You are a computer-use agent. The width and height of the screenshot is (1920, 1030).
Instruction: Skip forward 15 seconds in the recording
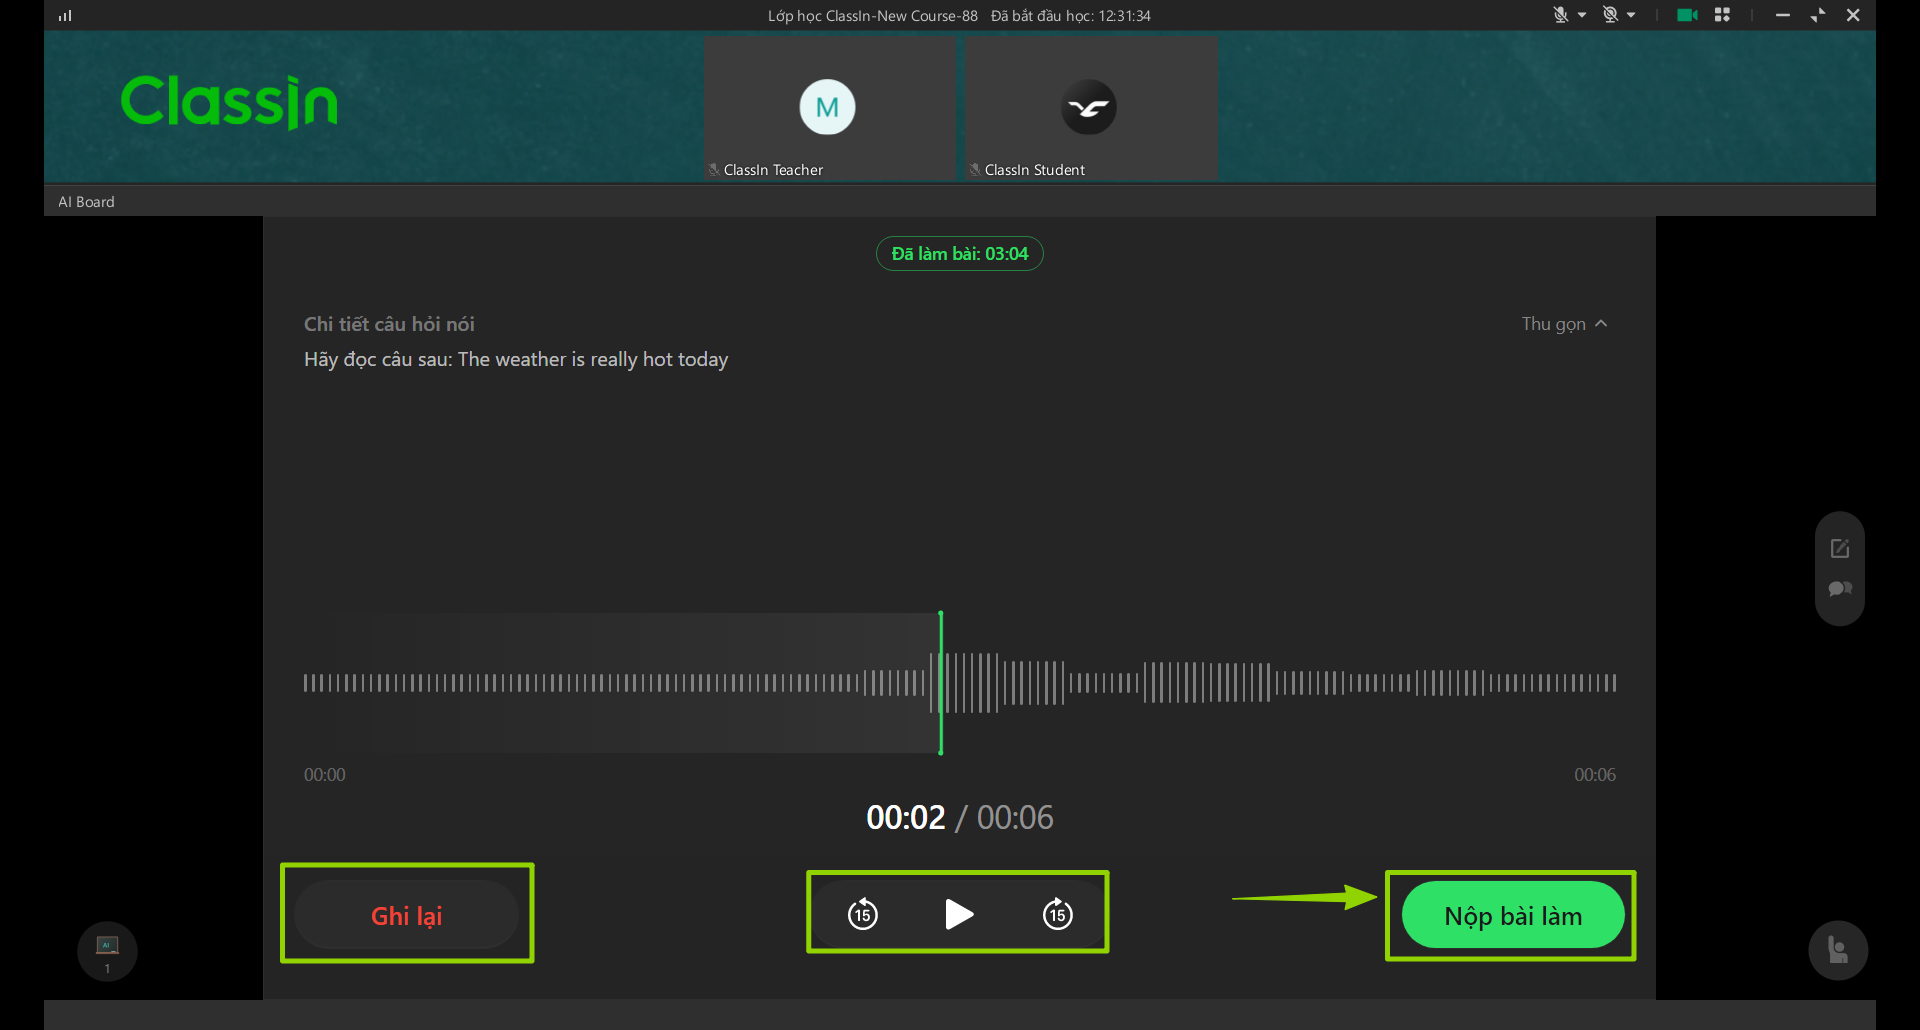[1057, 914]
